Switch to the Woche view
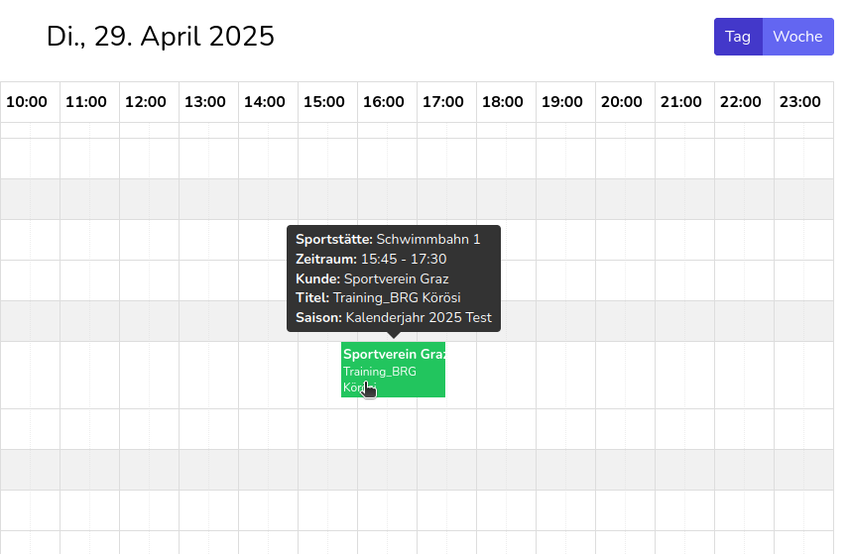 (797, 37)
